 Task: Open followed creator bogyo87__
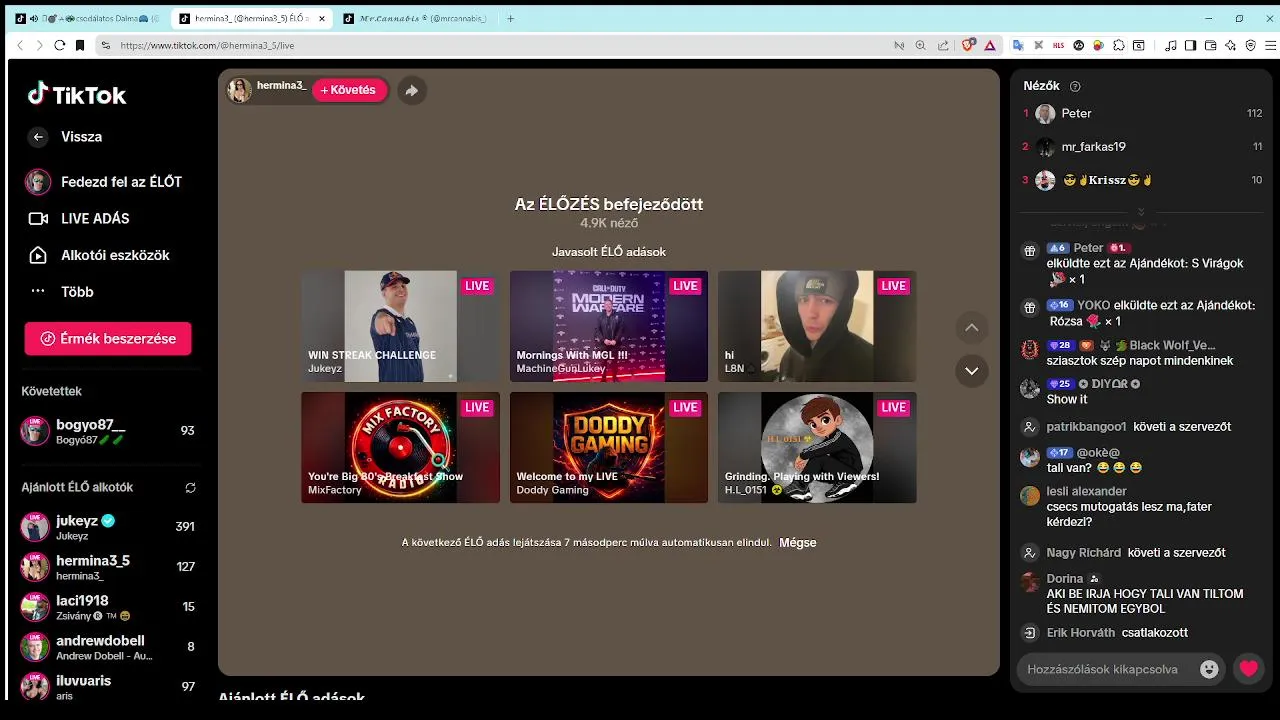(108, 431)
